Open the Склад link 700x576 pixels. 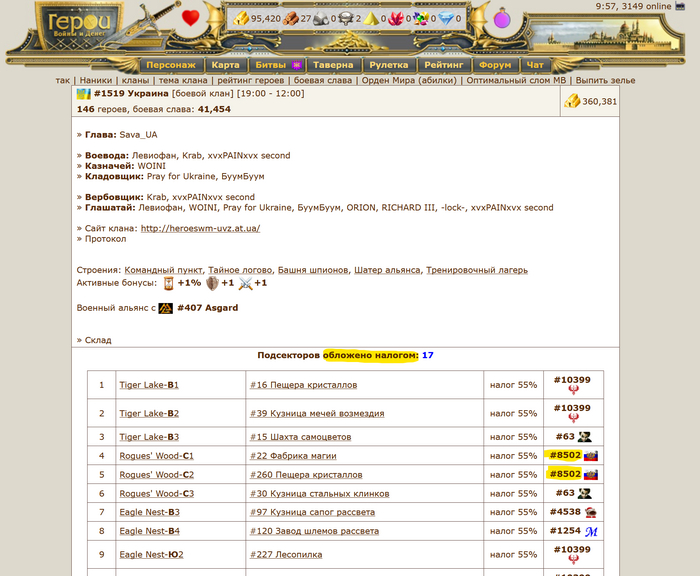(98, 340)
